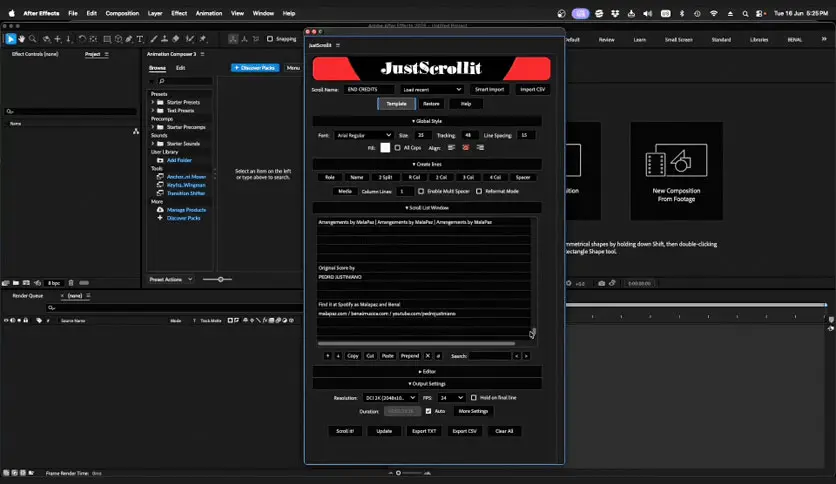836x484 pixels.
Task: Set left text alignment in JustScrollit
Action: (451, 148)
